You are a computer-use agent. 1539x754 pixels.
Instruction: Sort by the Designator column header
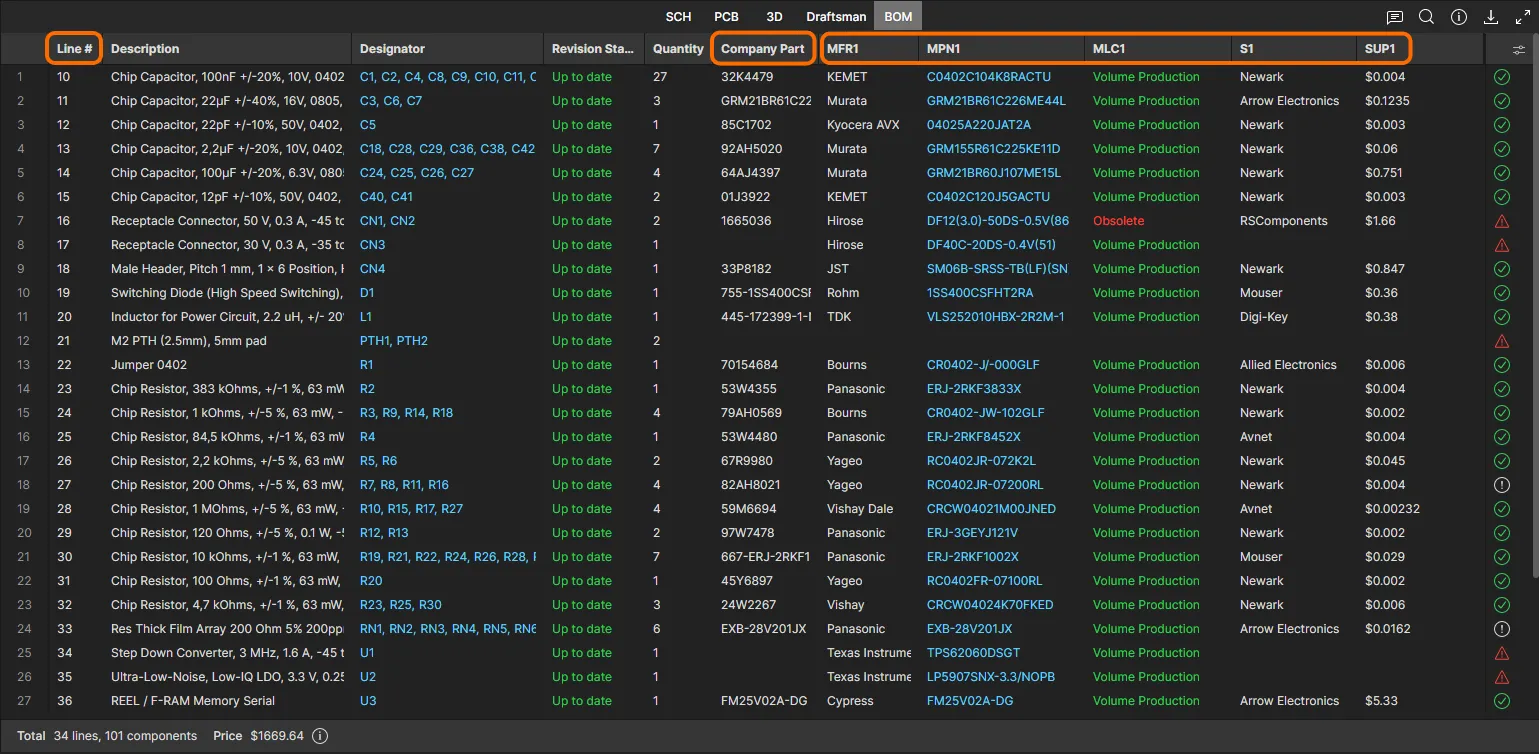(392, 49)
